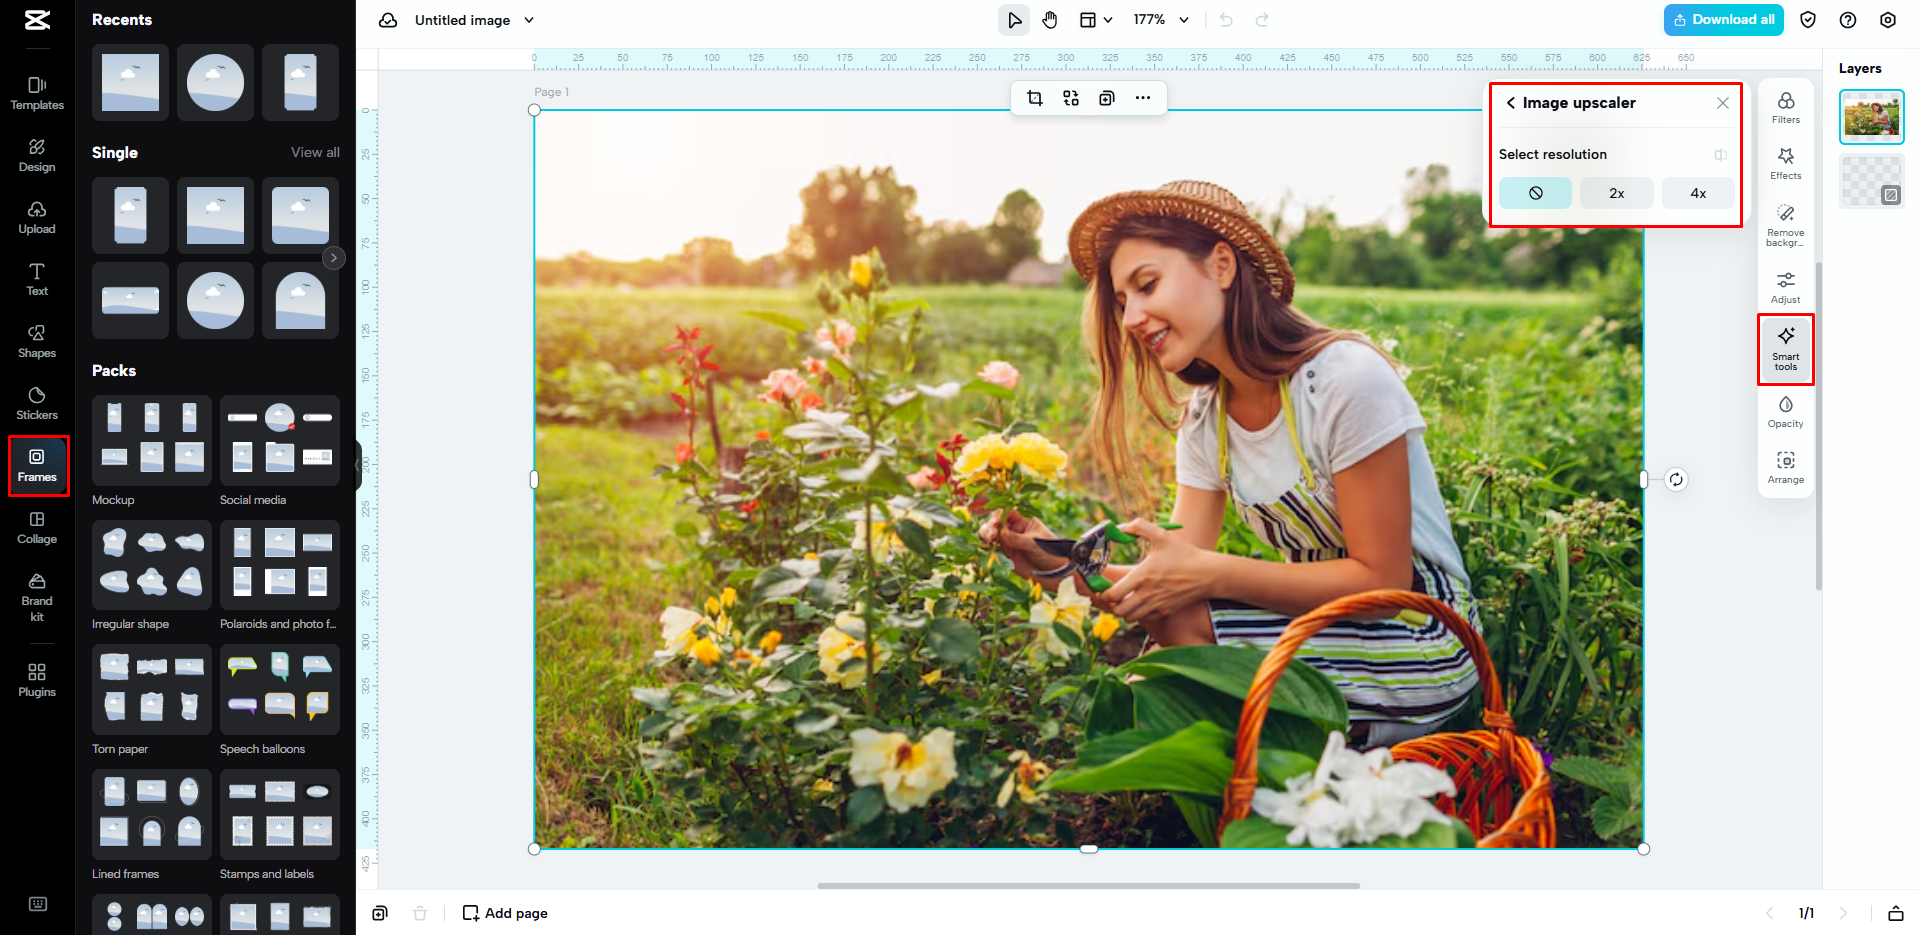Select the garden photo layer thumbnail in Layers
This screenshot has height=935, width=1919.
click(1870, 116)
